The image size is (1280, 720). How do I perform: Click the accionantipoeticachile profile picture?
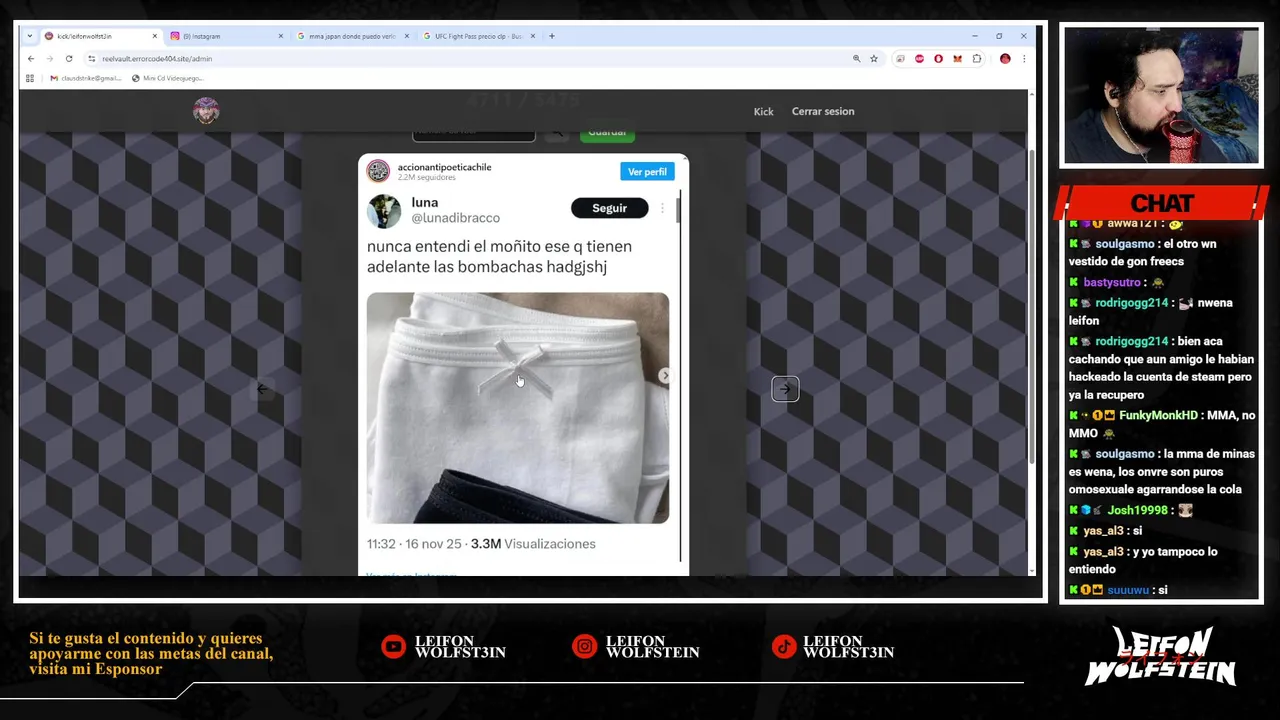tap(378, 171)
